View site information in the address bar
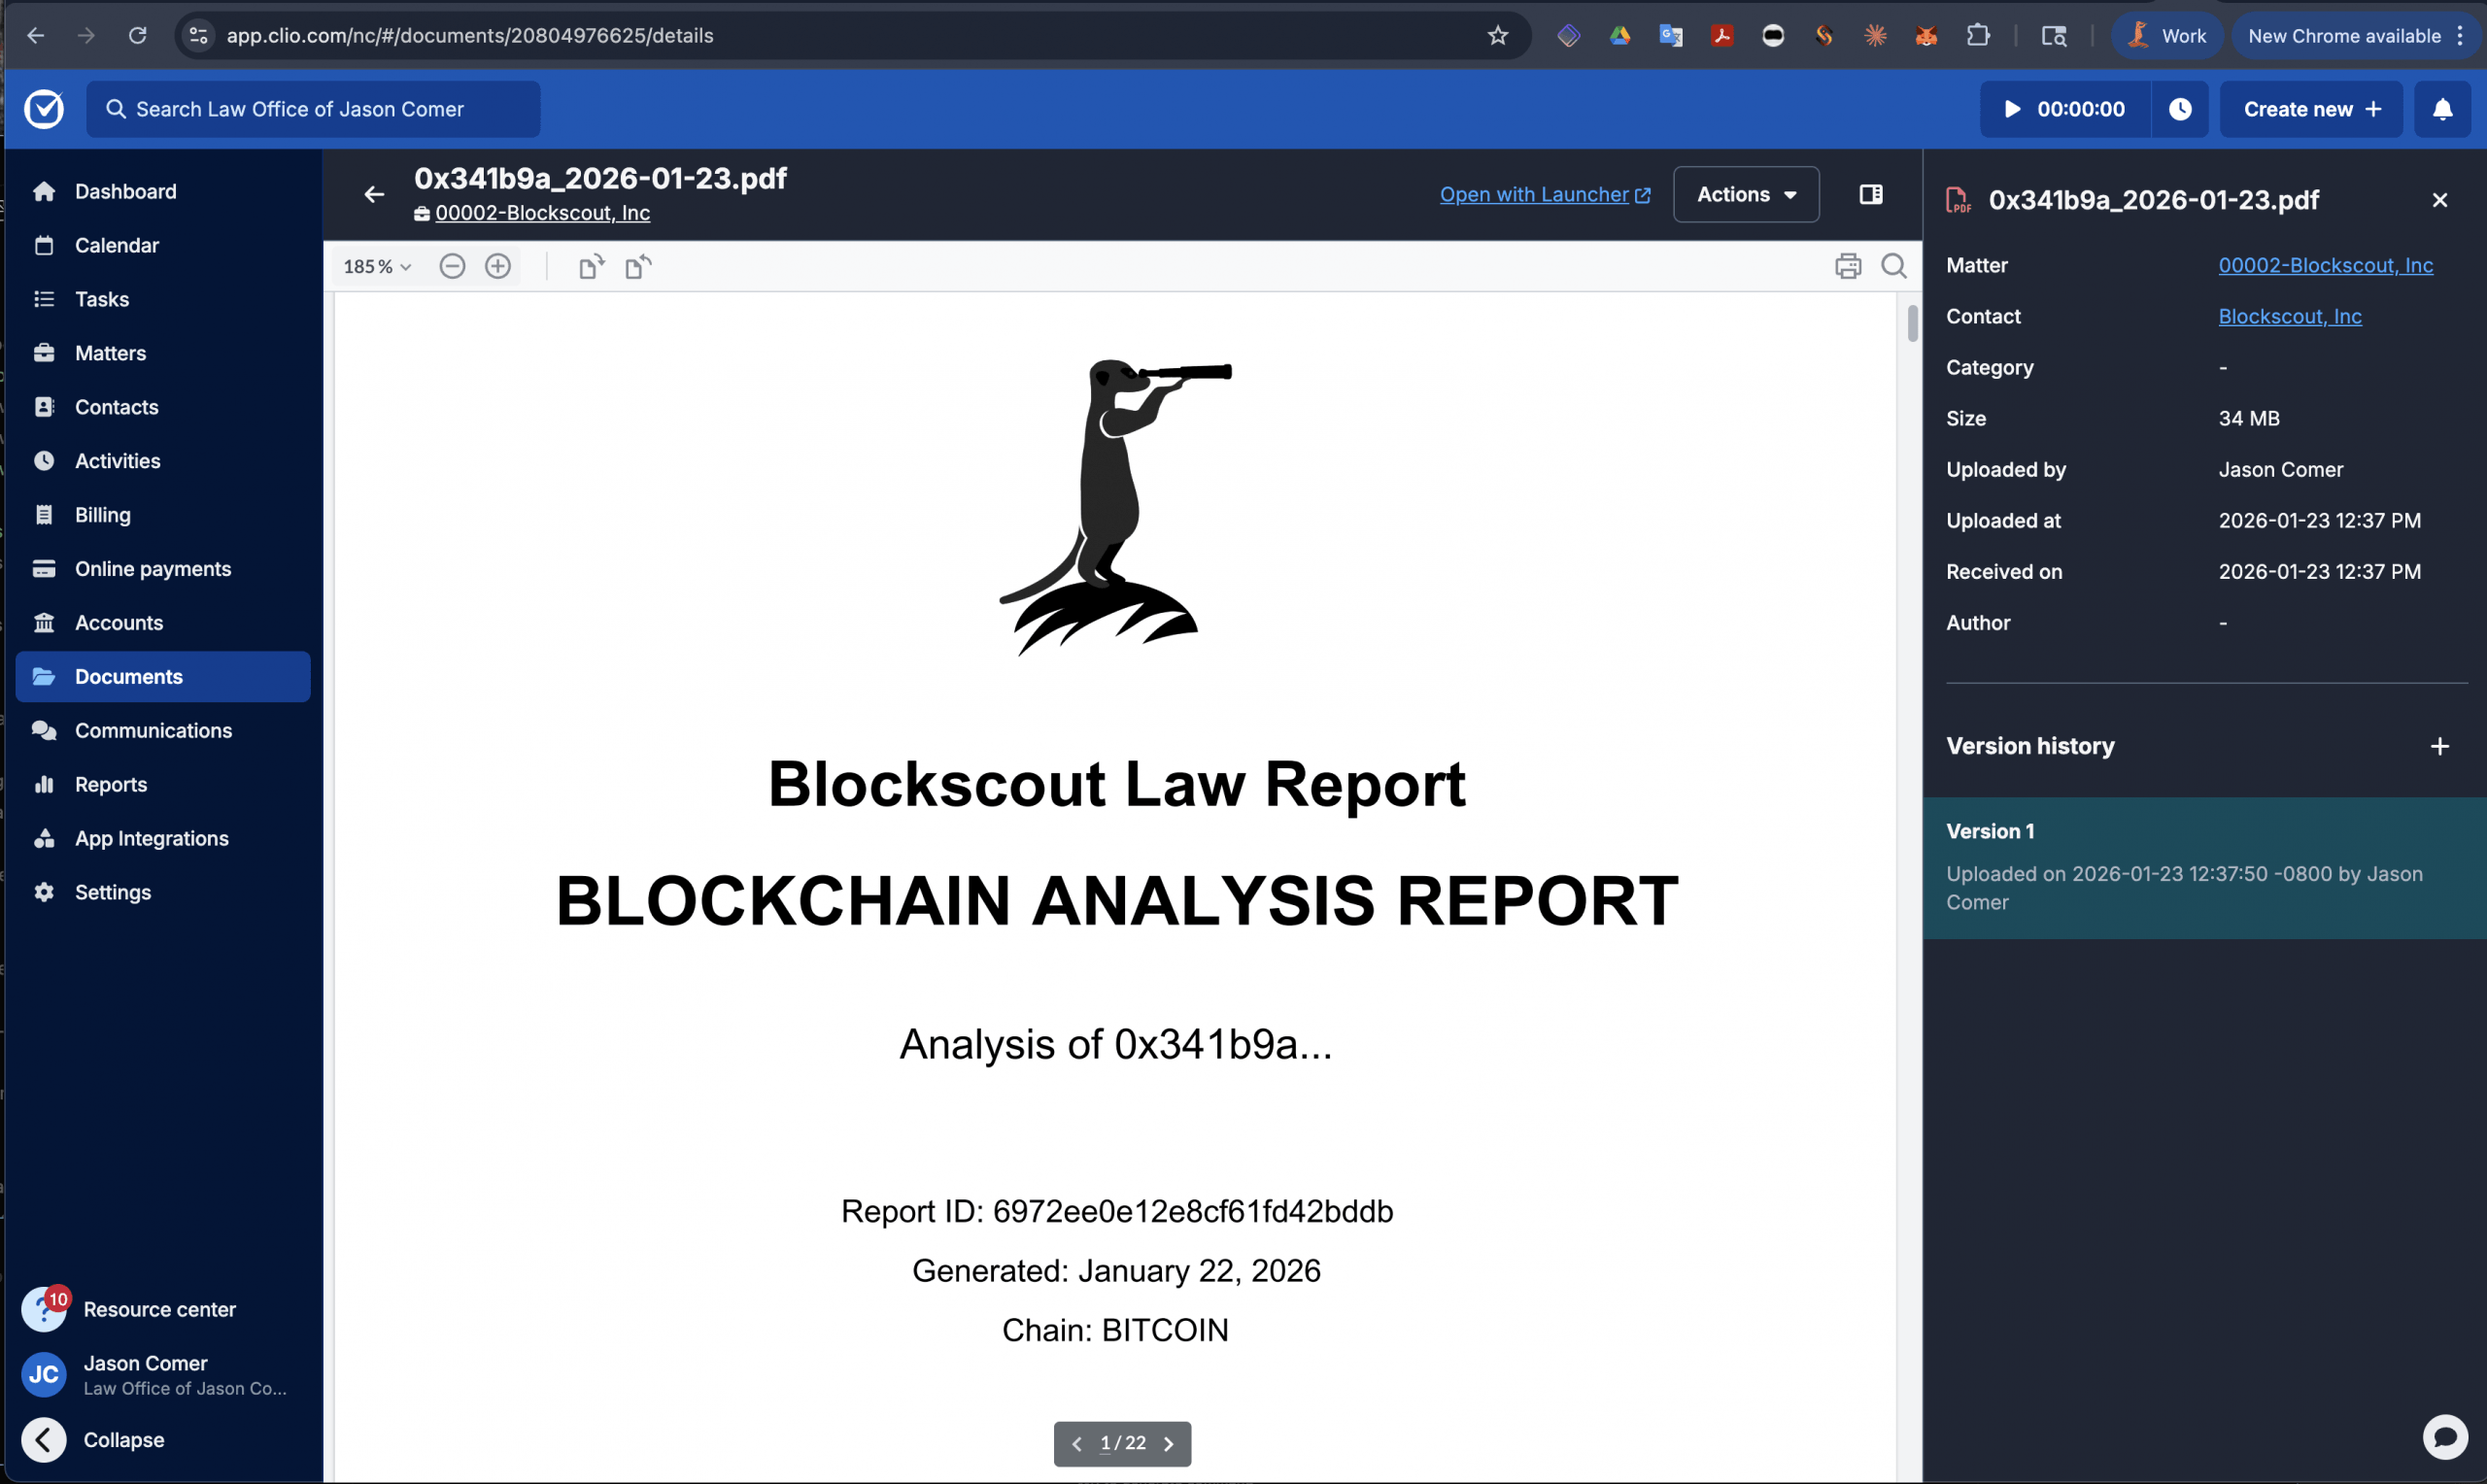Screen dimensions: 2487x1484 point(199,36)
